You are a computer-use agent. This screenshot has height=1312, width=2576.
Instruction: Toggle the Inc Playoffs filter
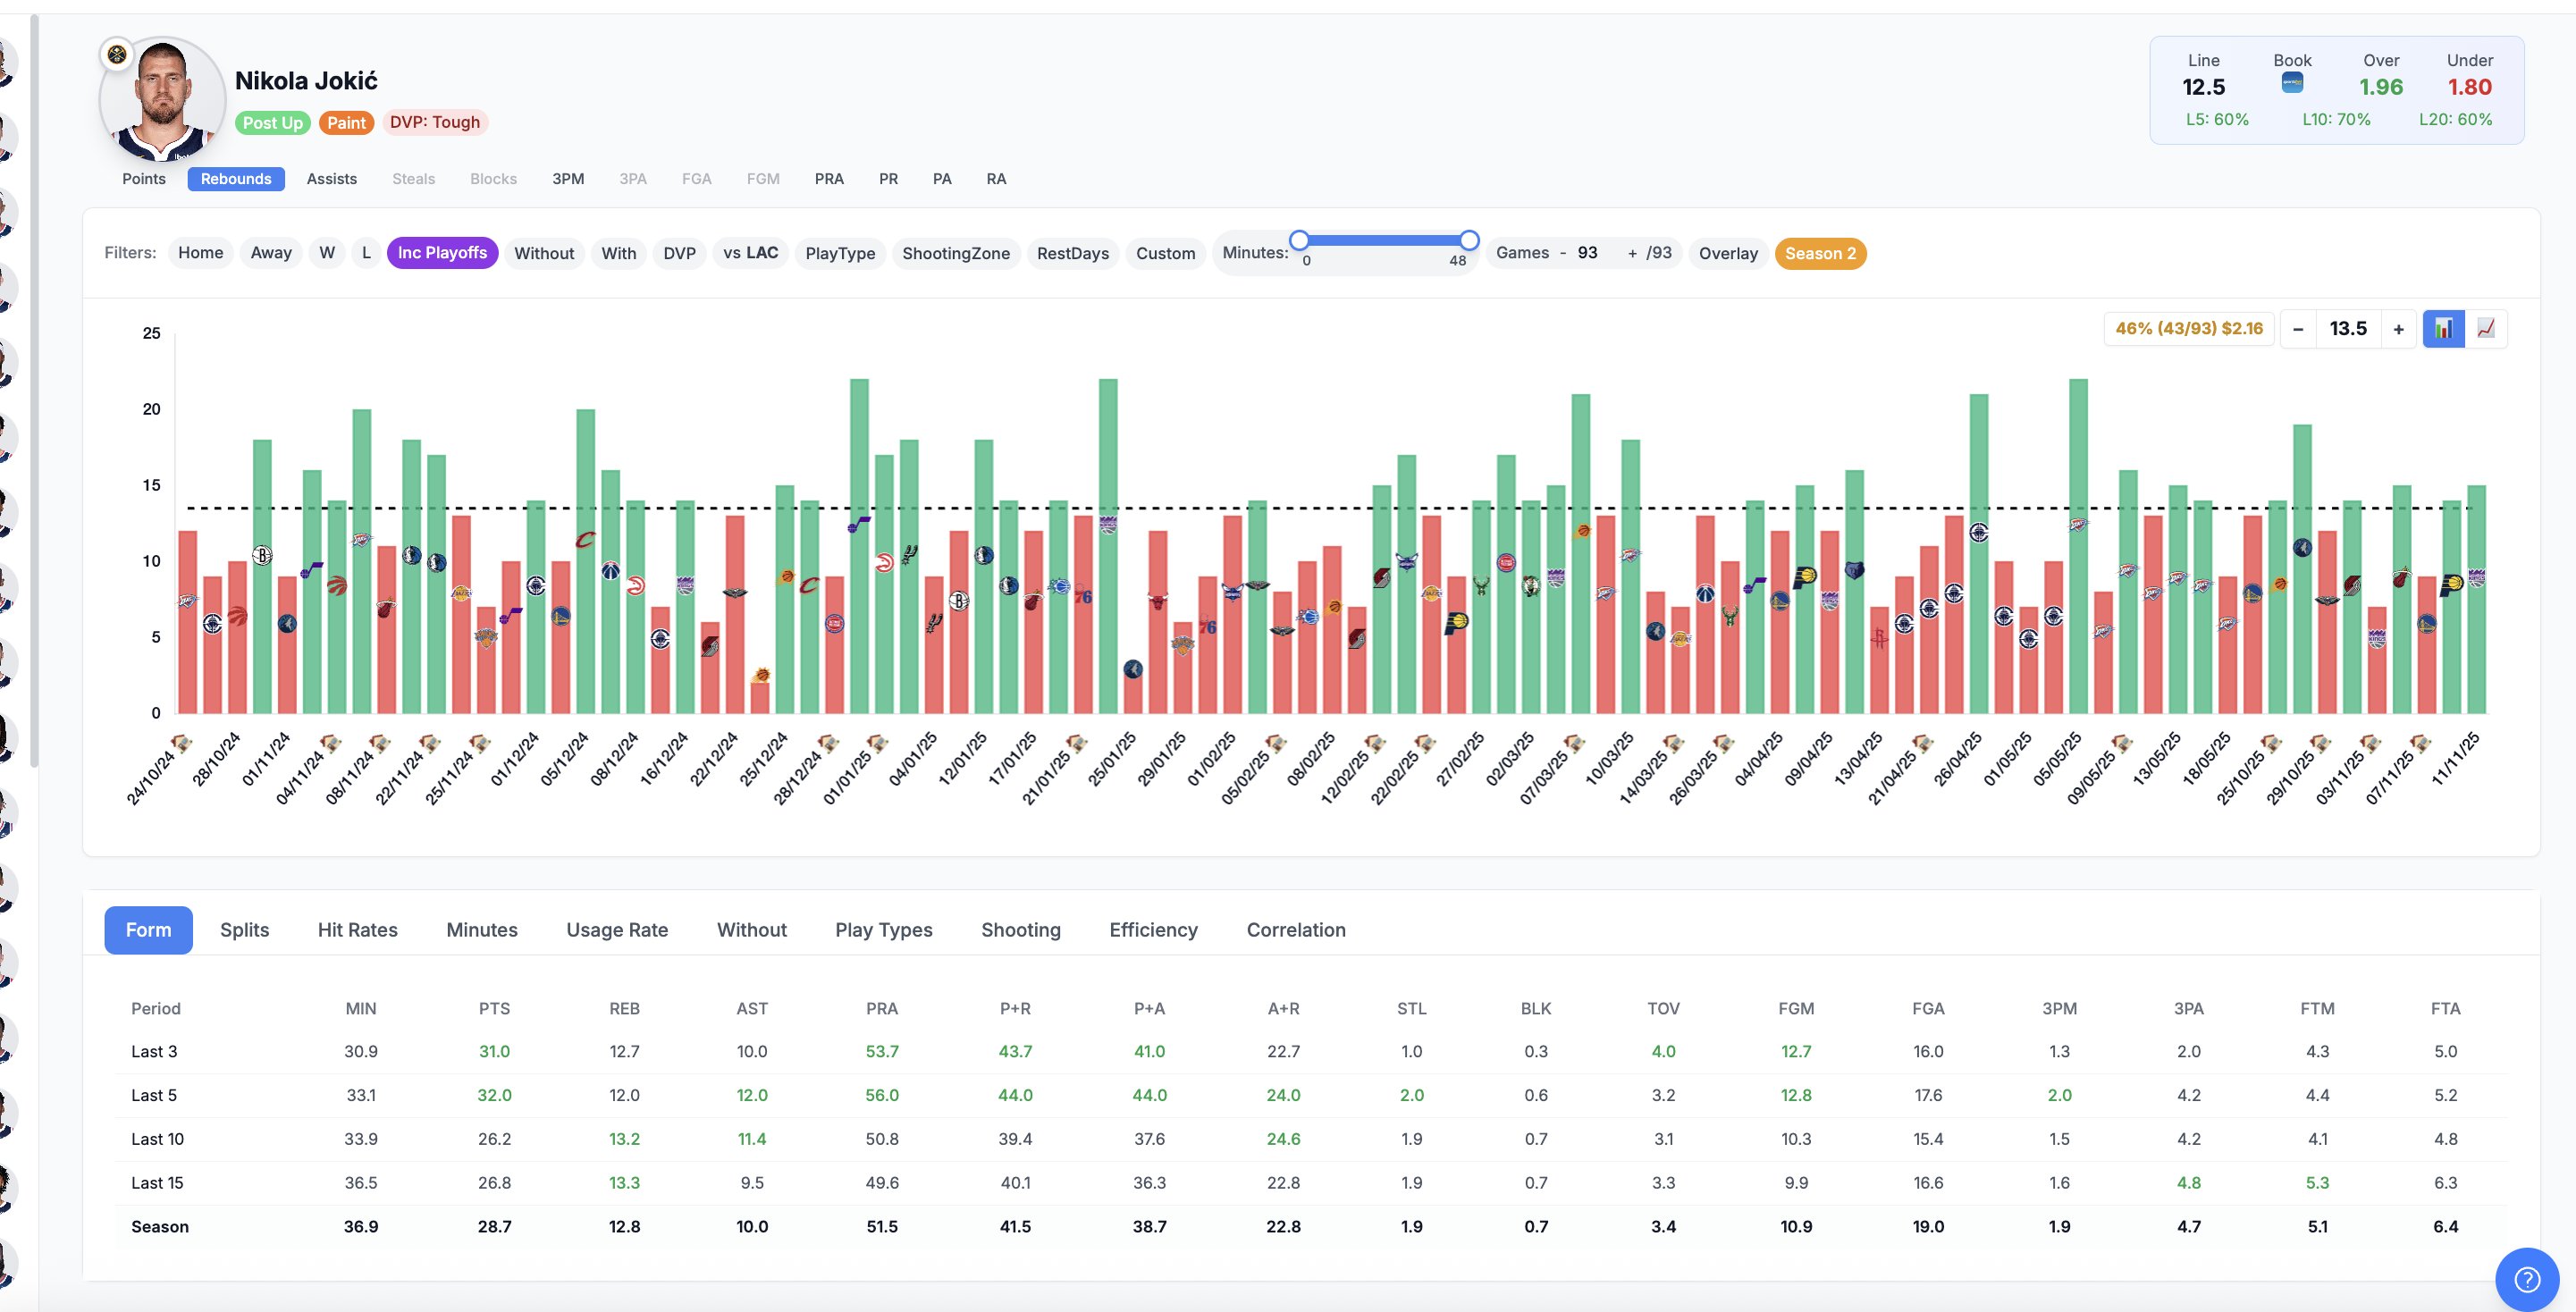coord(442,253)
